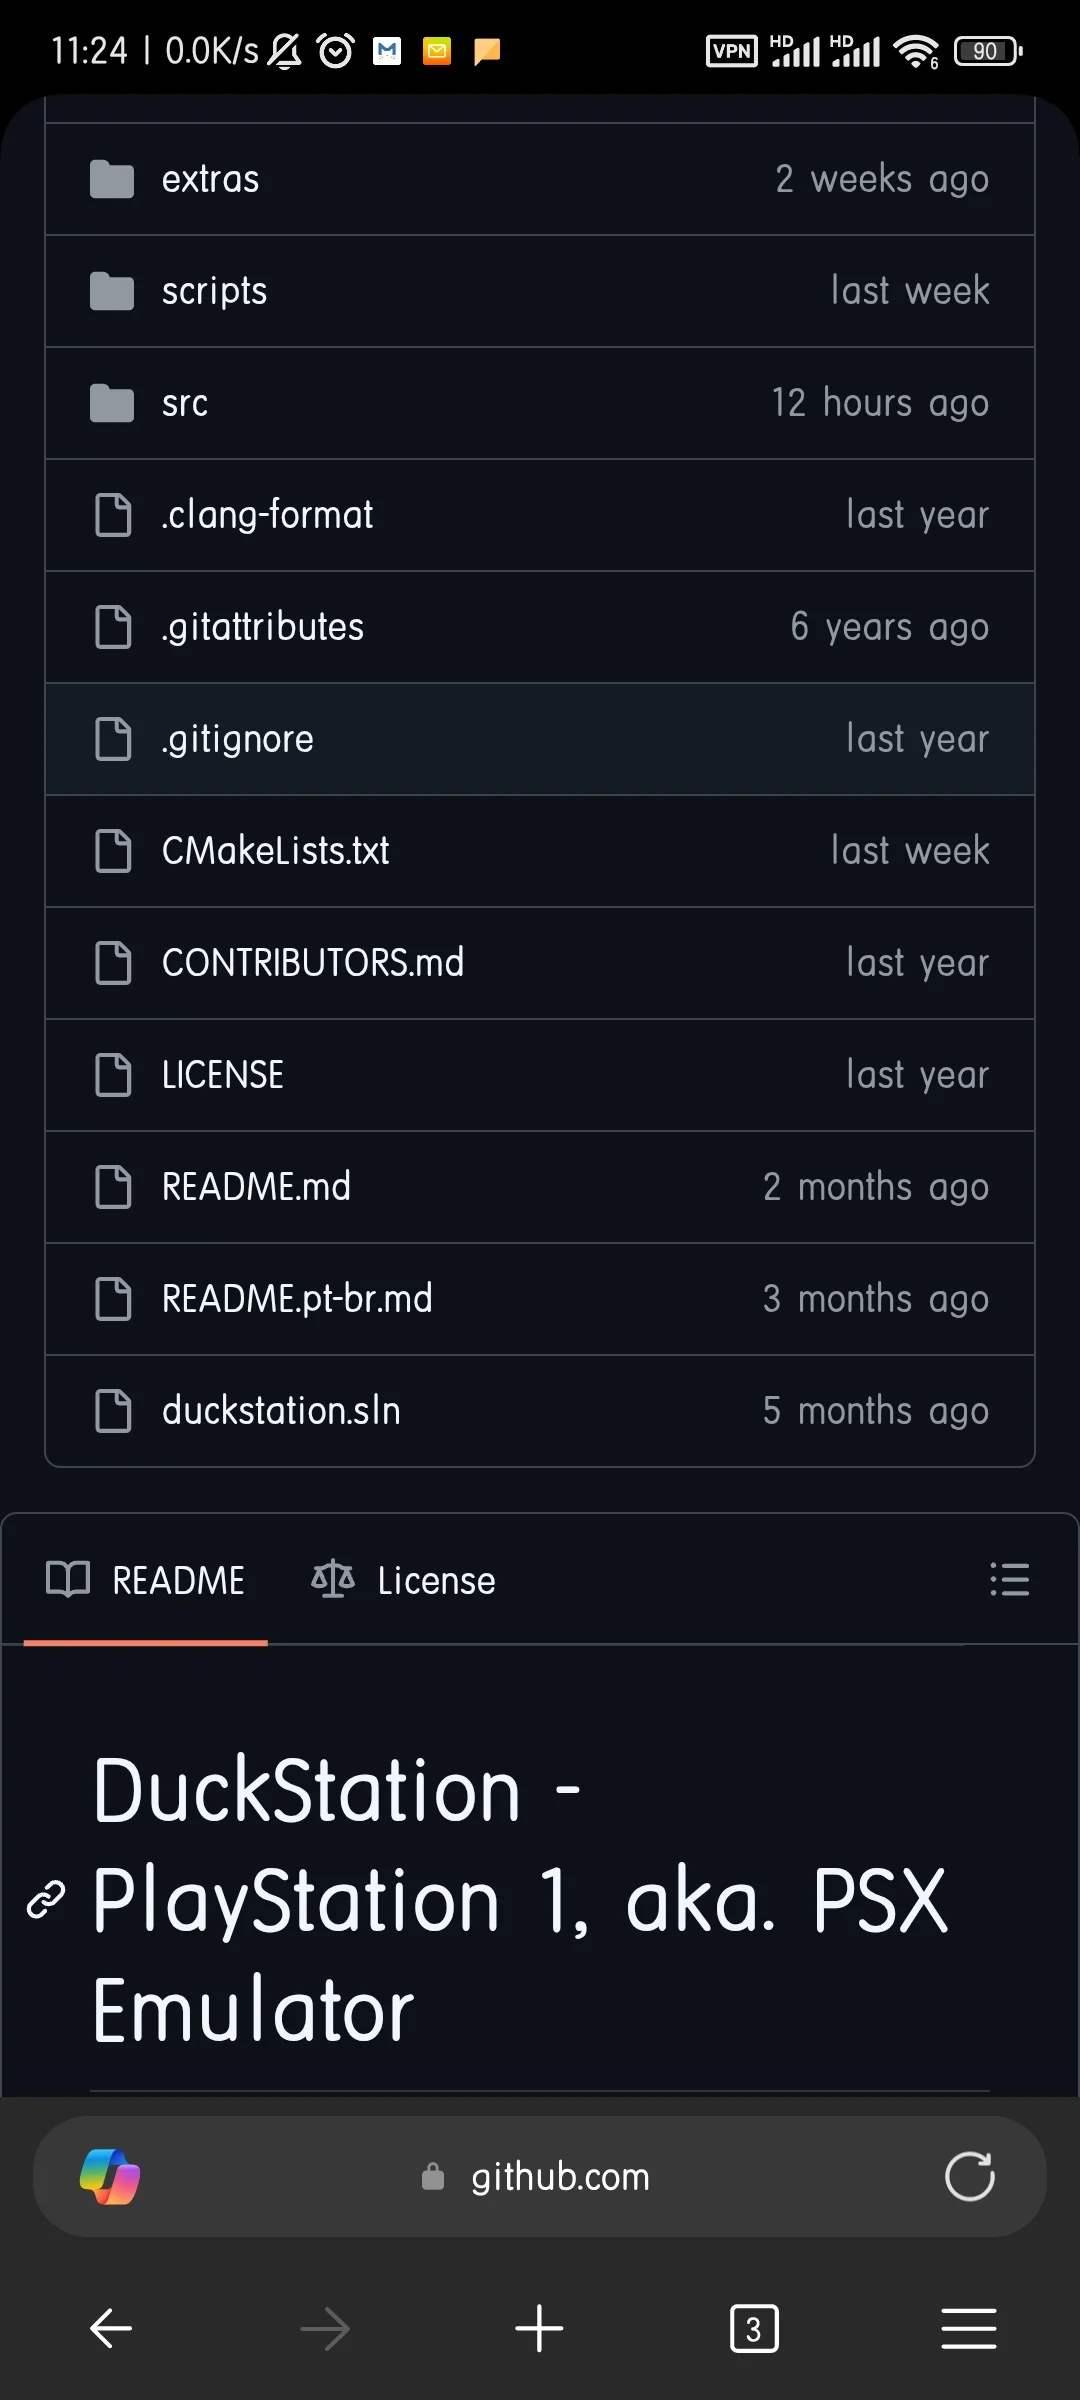Open the extras folder
Viewport: 1080px width, 2400px height.
[211, 179]
